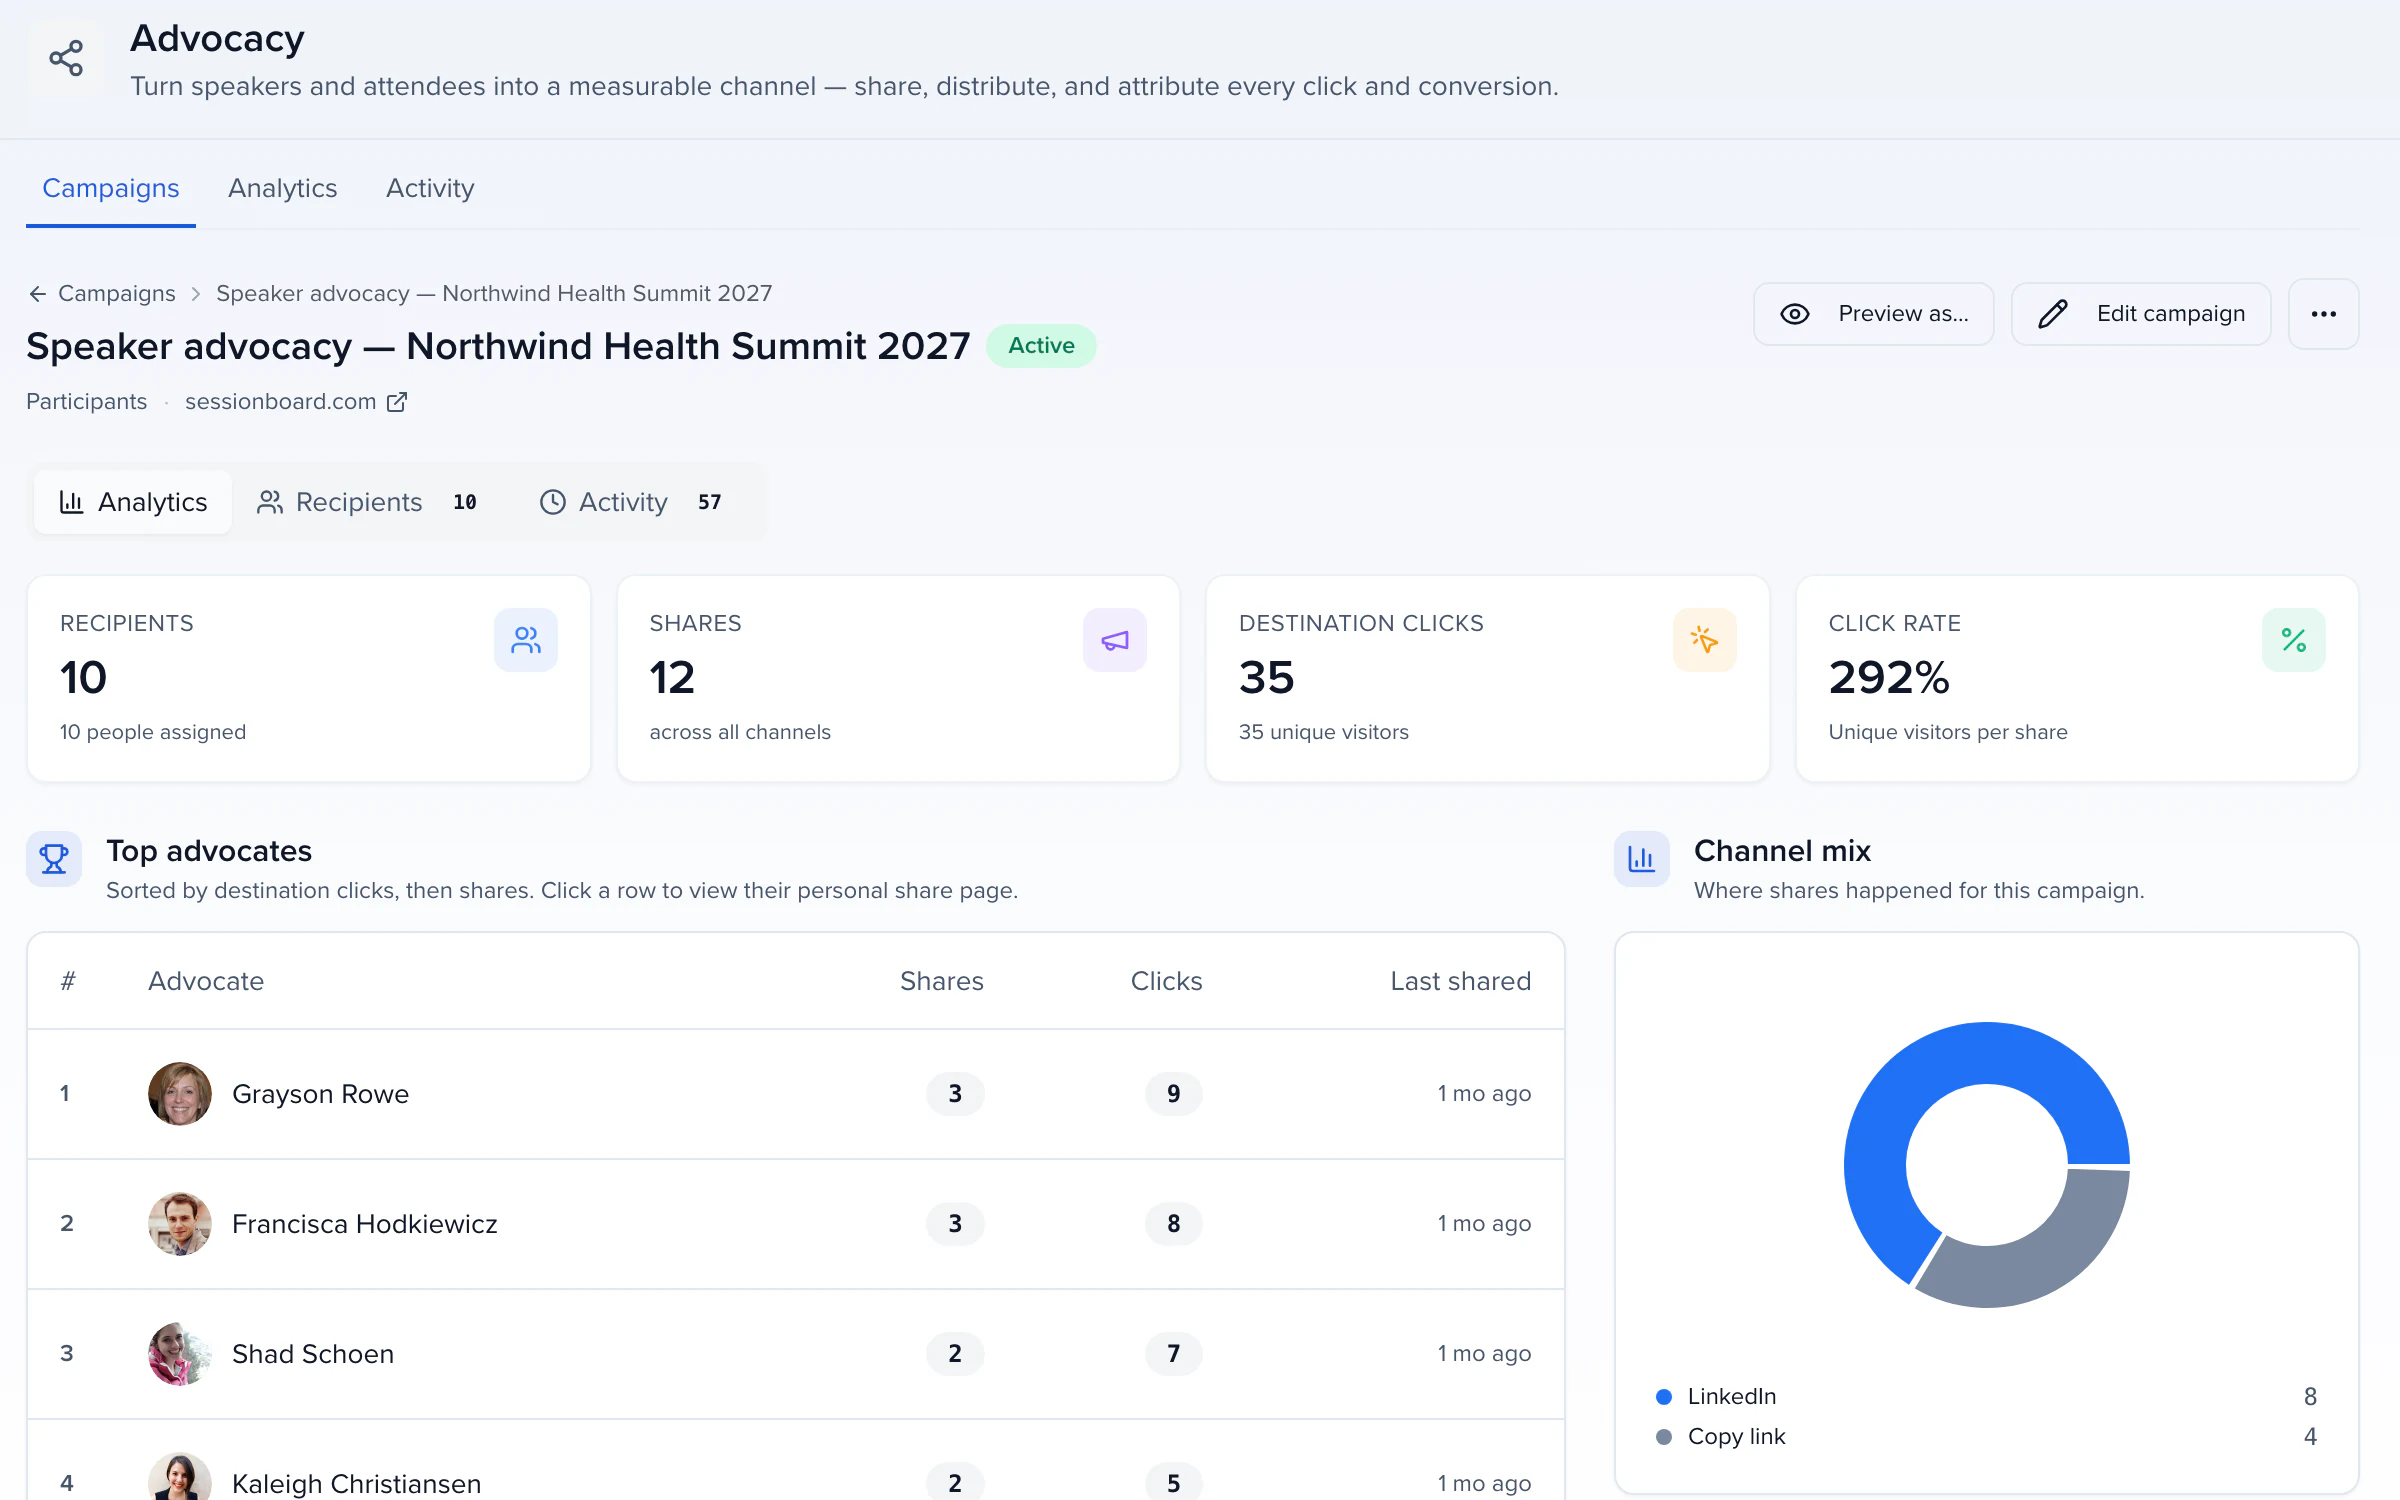Click the Advocate column header
2400x1500 pixels.
(206, 981)
